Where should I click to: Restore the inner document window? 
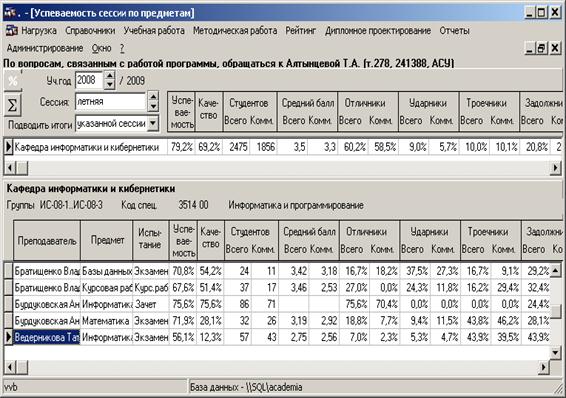coord(541,48)
